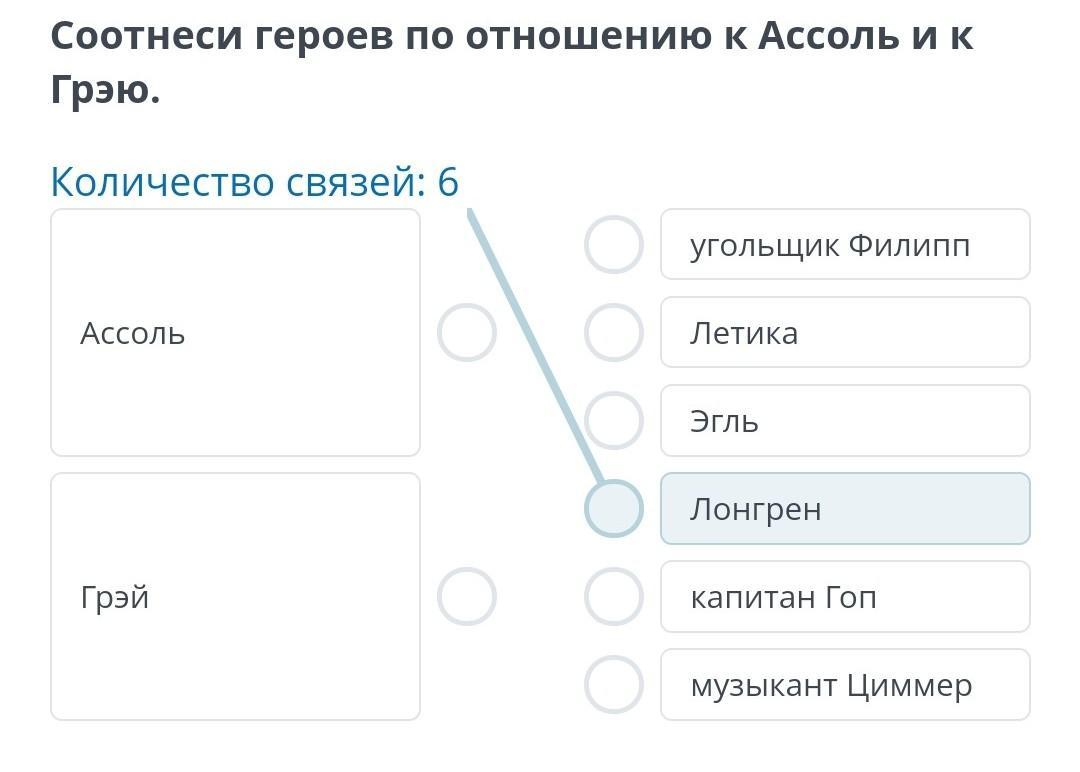Click the highlighted Лонгрен answer box
This screenshot has height=772, width=1080.
click(845, 509)
